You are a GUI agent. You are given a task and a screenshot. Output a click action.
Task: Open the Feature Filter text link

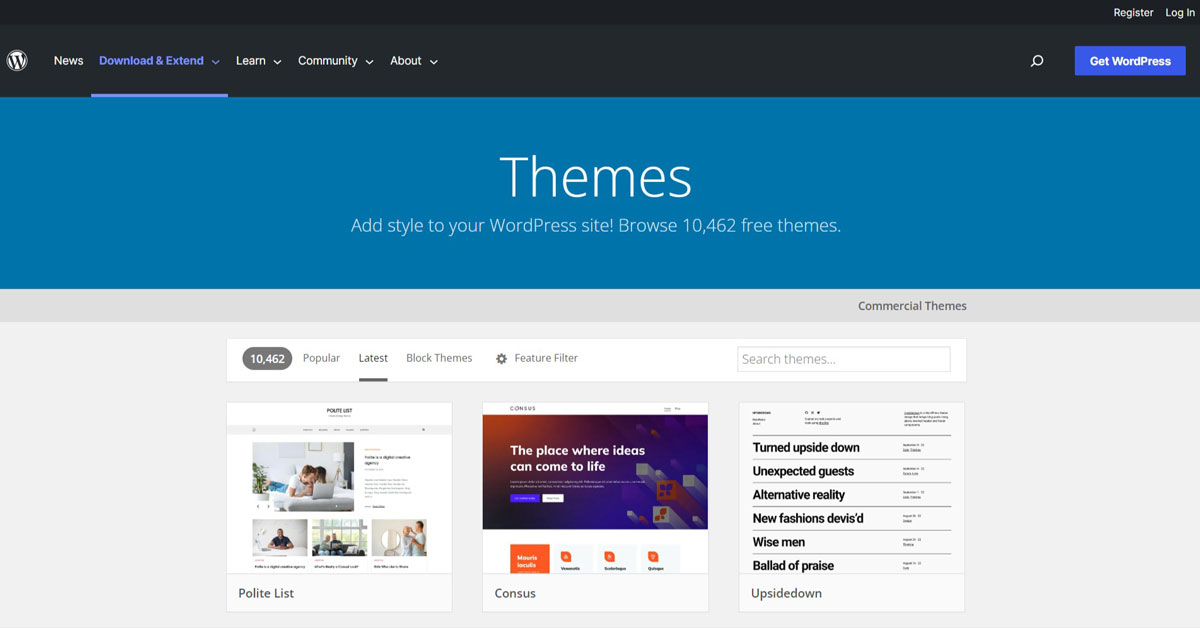pyautogui.click(x=546, y=358)
